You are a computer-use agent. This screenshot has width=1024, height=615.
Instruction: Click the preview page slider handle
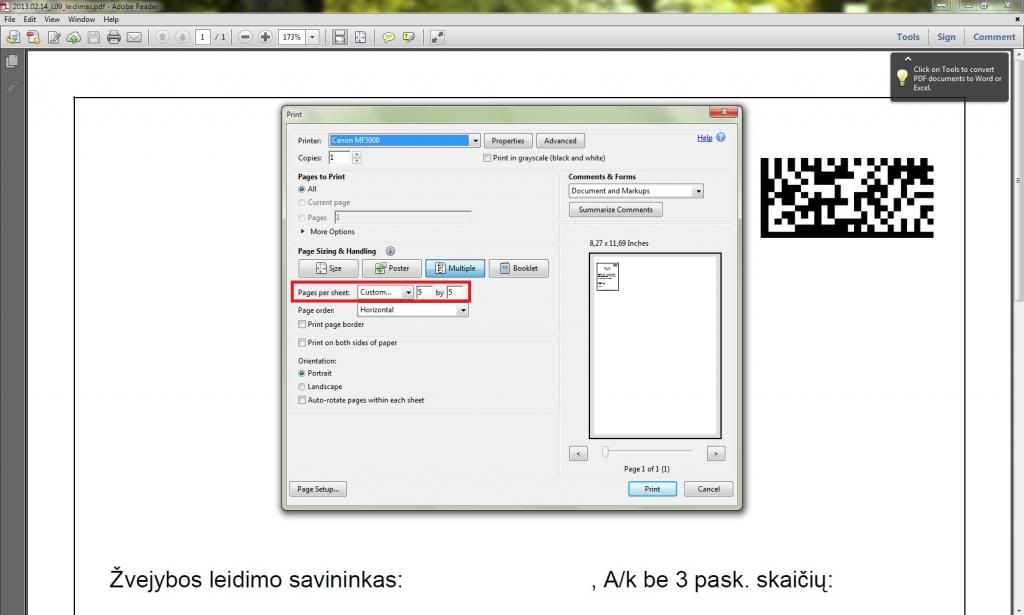tap(605, 452)
